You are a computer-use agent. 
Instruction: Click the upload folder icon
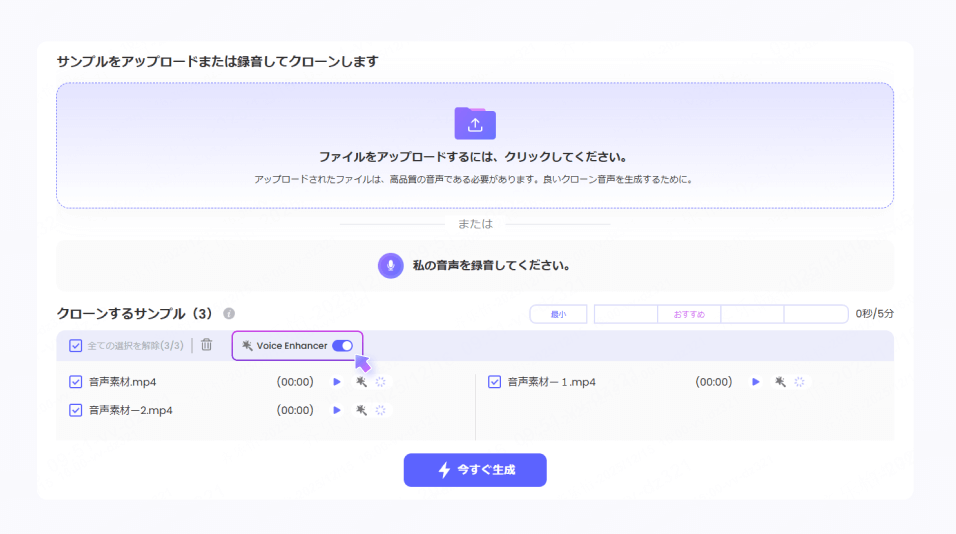pos(475,124)
